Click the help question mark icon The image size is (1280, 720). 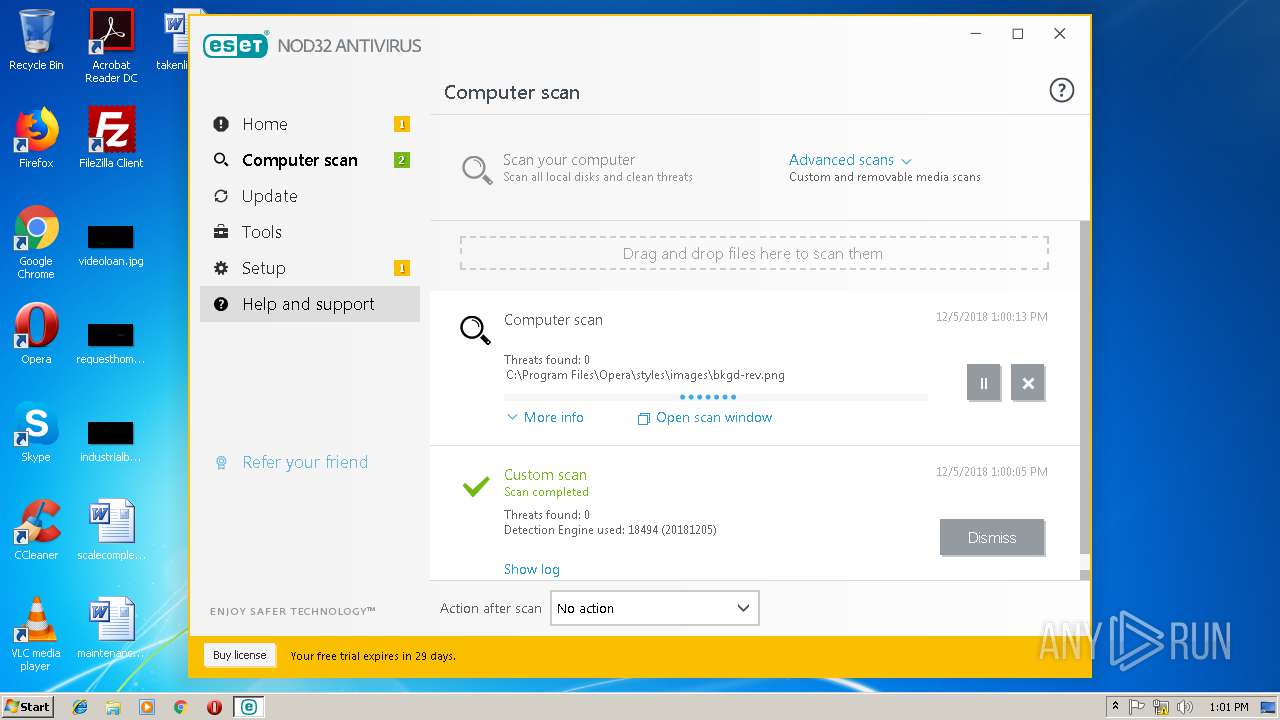[1061, 91]
